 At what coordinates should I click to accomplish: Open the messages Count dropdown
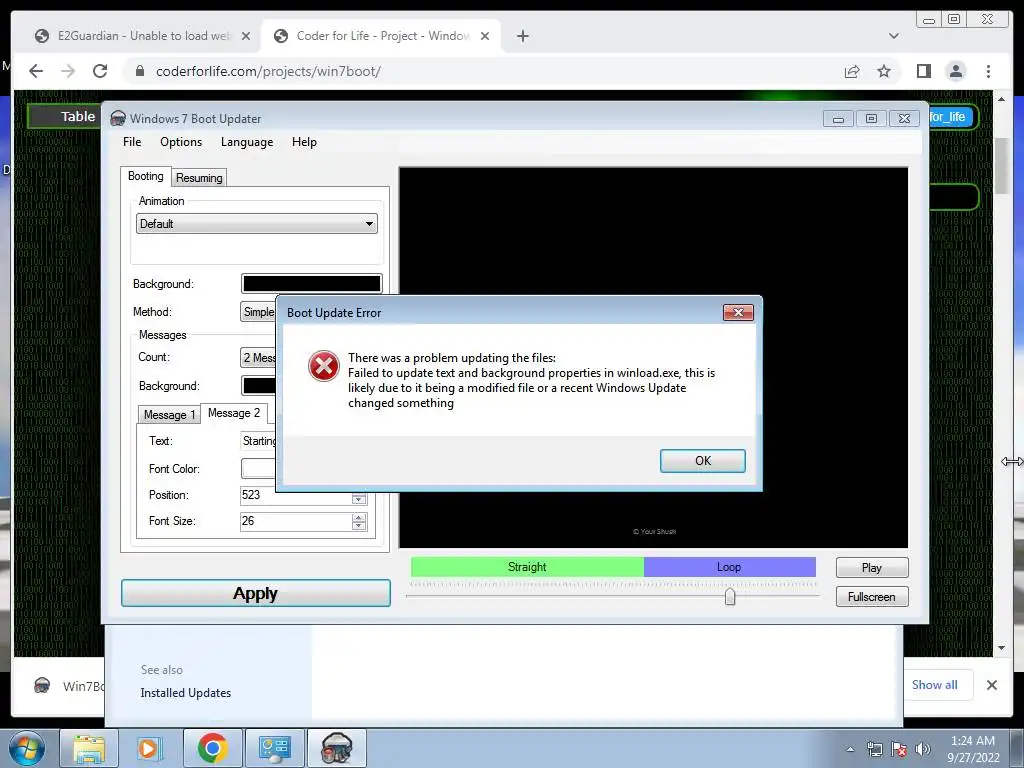[258, 357]
